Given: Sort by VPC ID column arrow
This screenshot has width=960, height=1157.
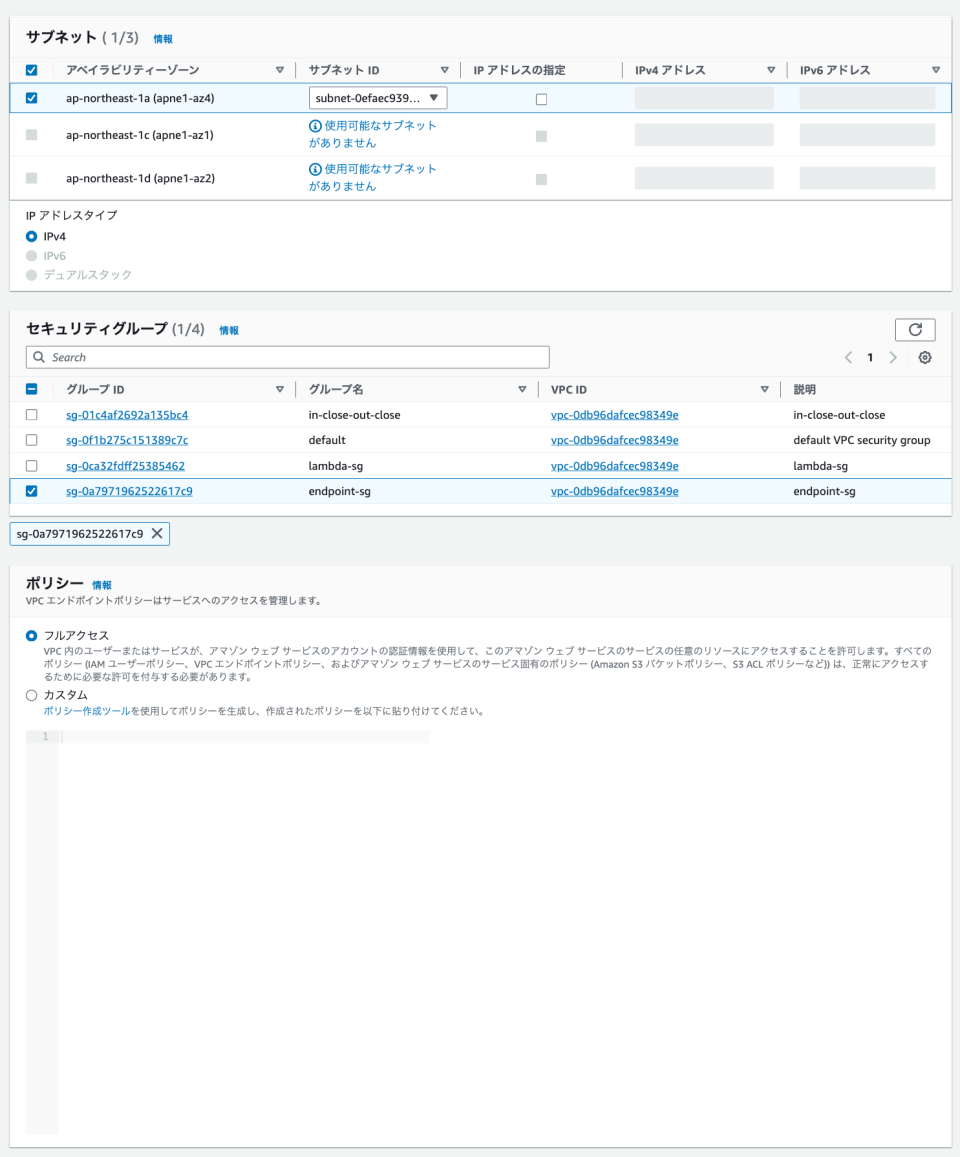Looking at the screenshot, I should point(765,389).
